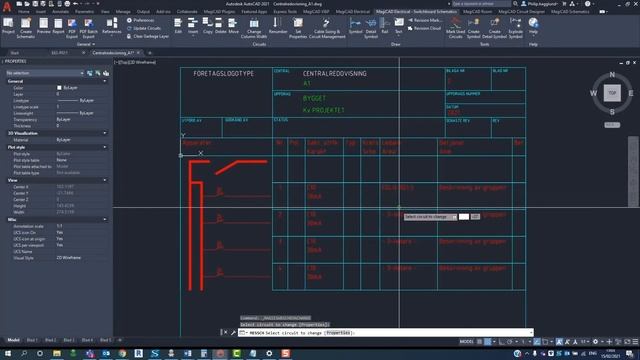Open the No selection object dropdown
Screen dimensions: 640x360
click(45, 73)
